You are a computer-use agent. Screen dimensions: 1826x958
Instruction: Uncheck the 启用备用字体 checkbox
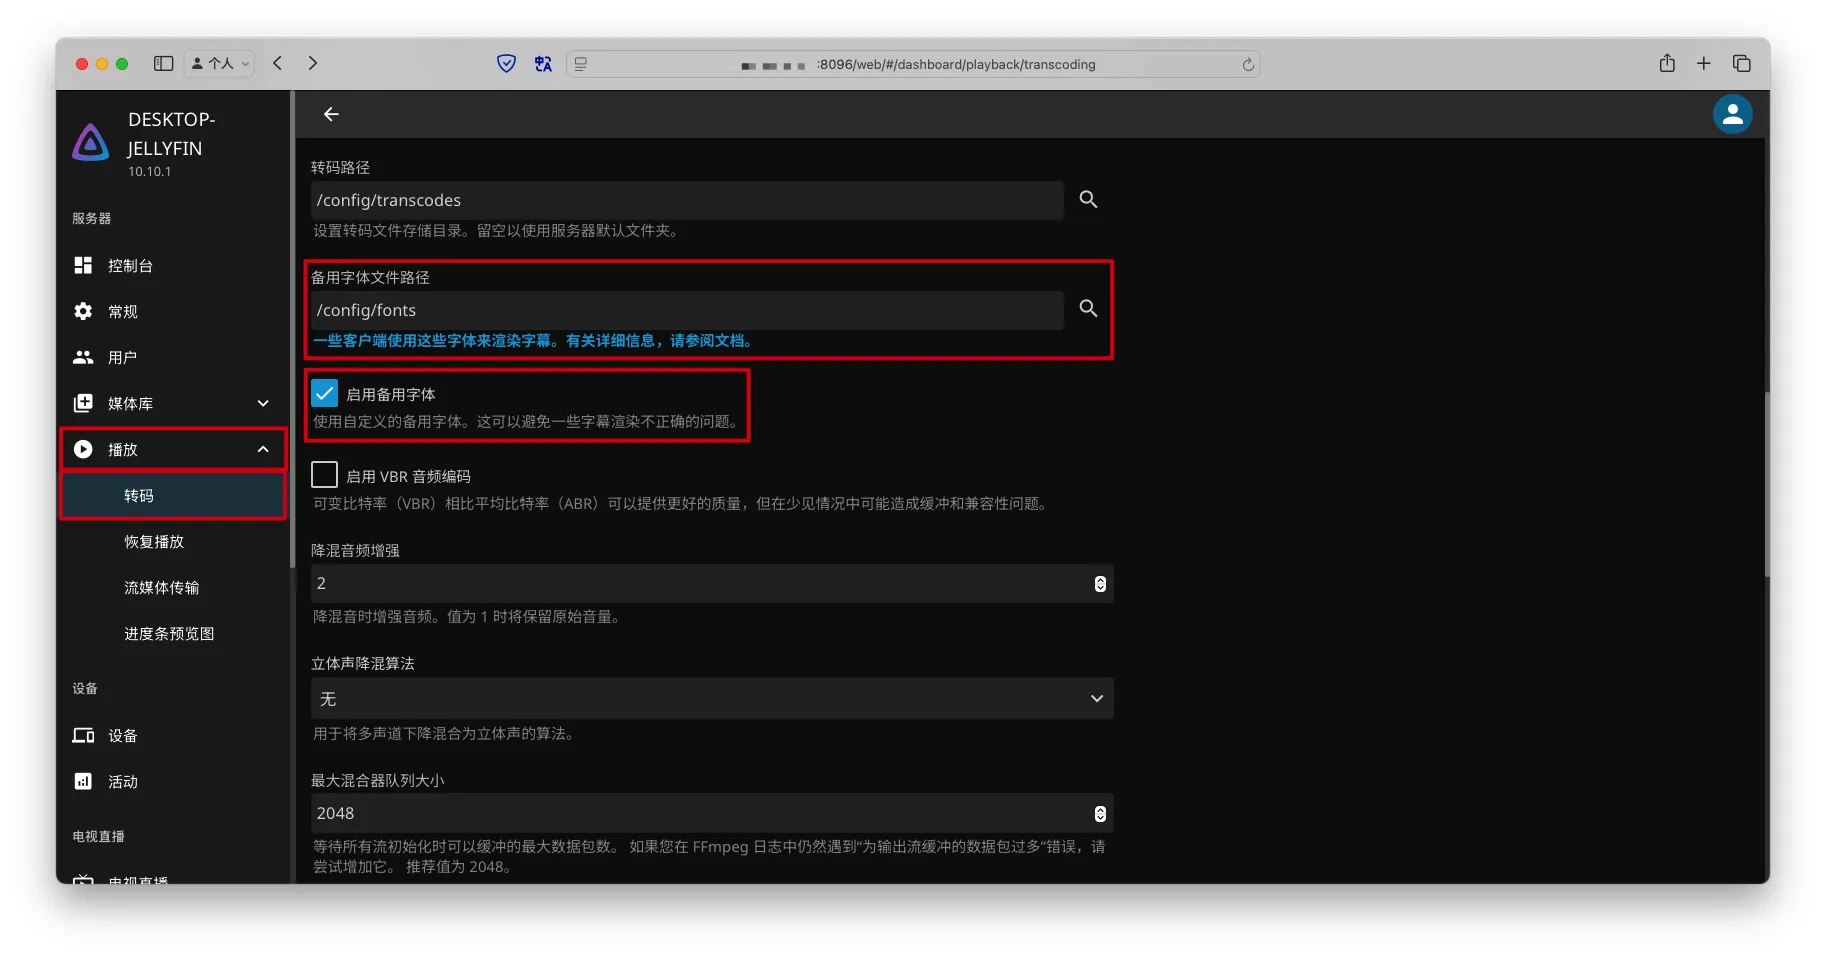pos(325,393)
